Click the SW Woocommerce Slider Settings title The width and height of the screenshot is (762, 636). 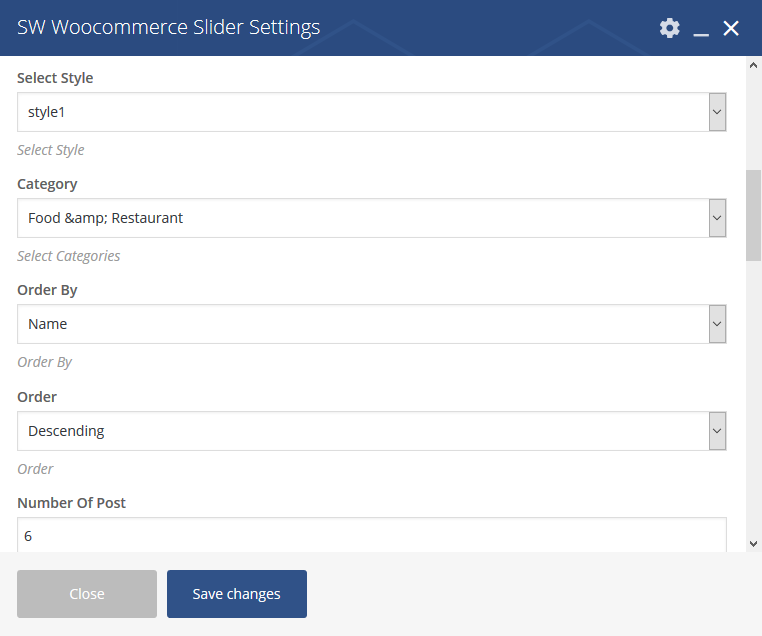(169, 27)
